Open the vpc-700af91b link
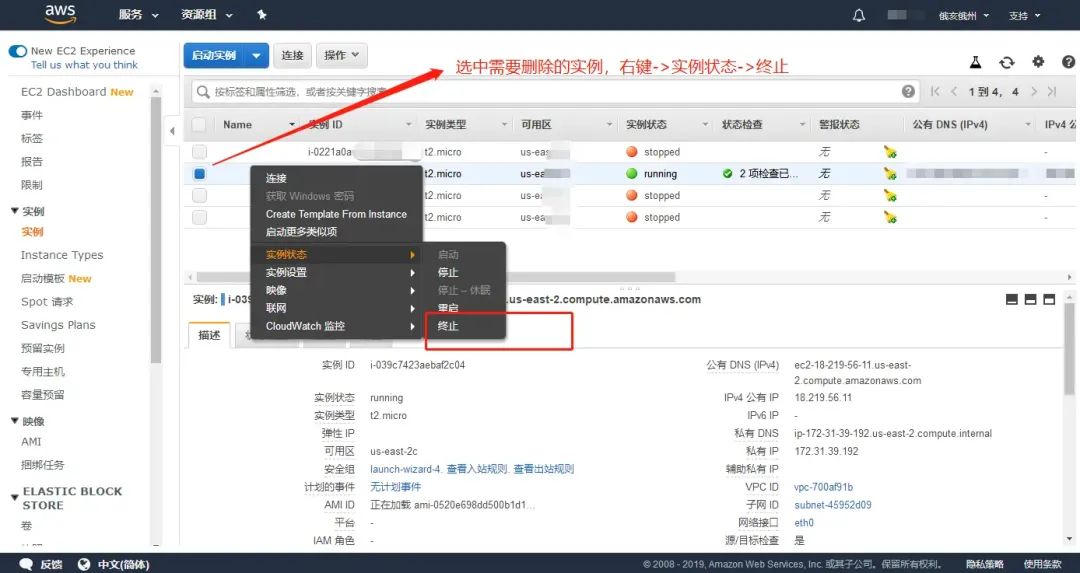Viewport: 1080px width, 573px height. [x=823, y=487]
